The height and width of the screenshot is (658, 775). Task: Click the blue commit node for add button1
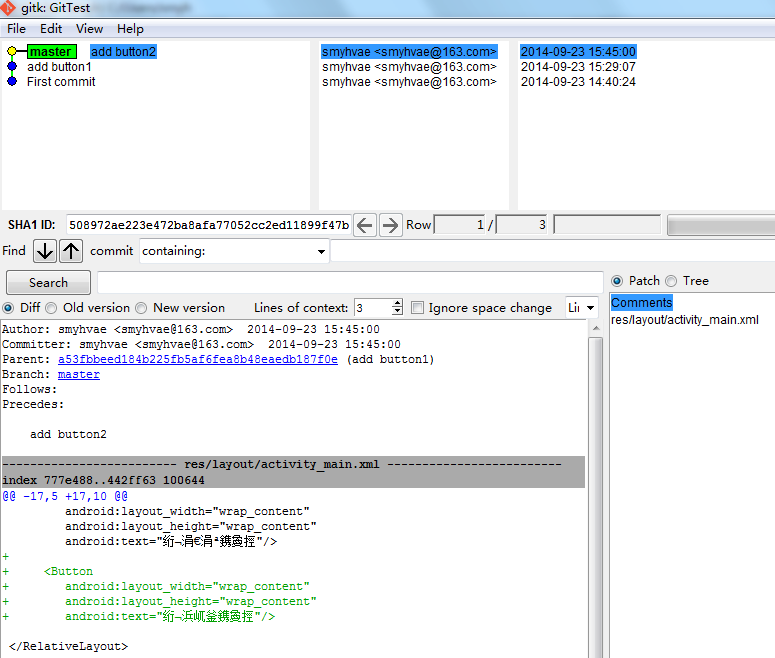click(12, 67)
